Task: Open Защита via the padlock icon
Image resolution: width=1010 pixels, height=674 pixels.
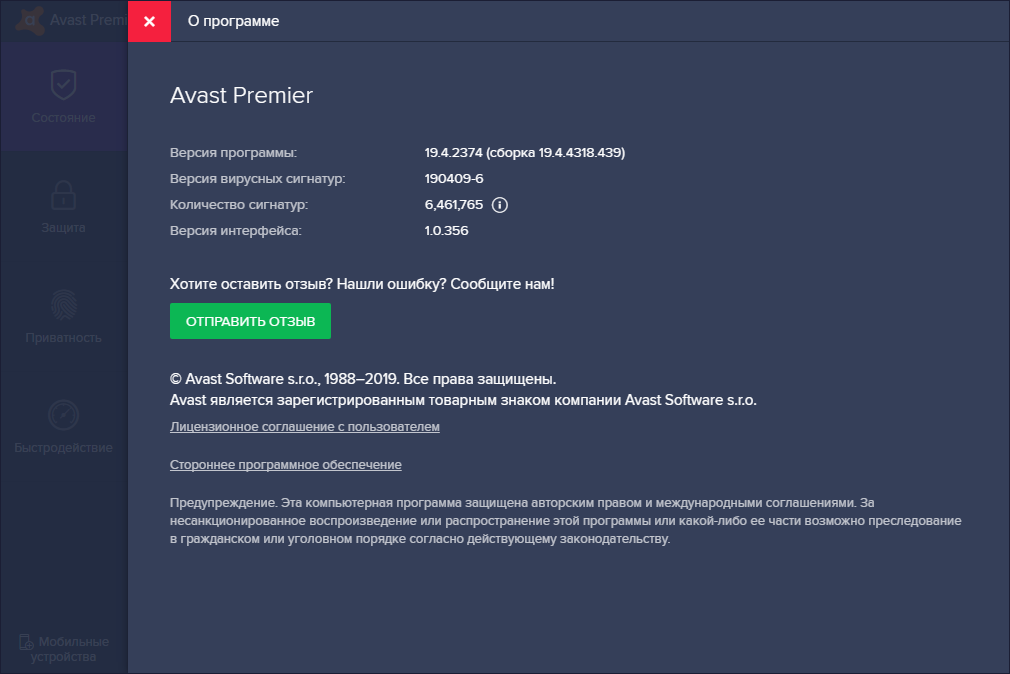Action: 63,195
